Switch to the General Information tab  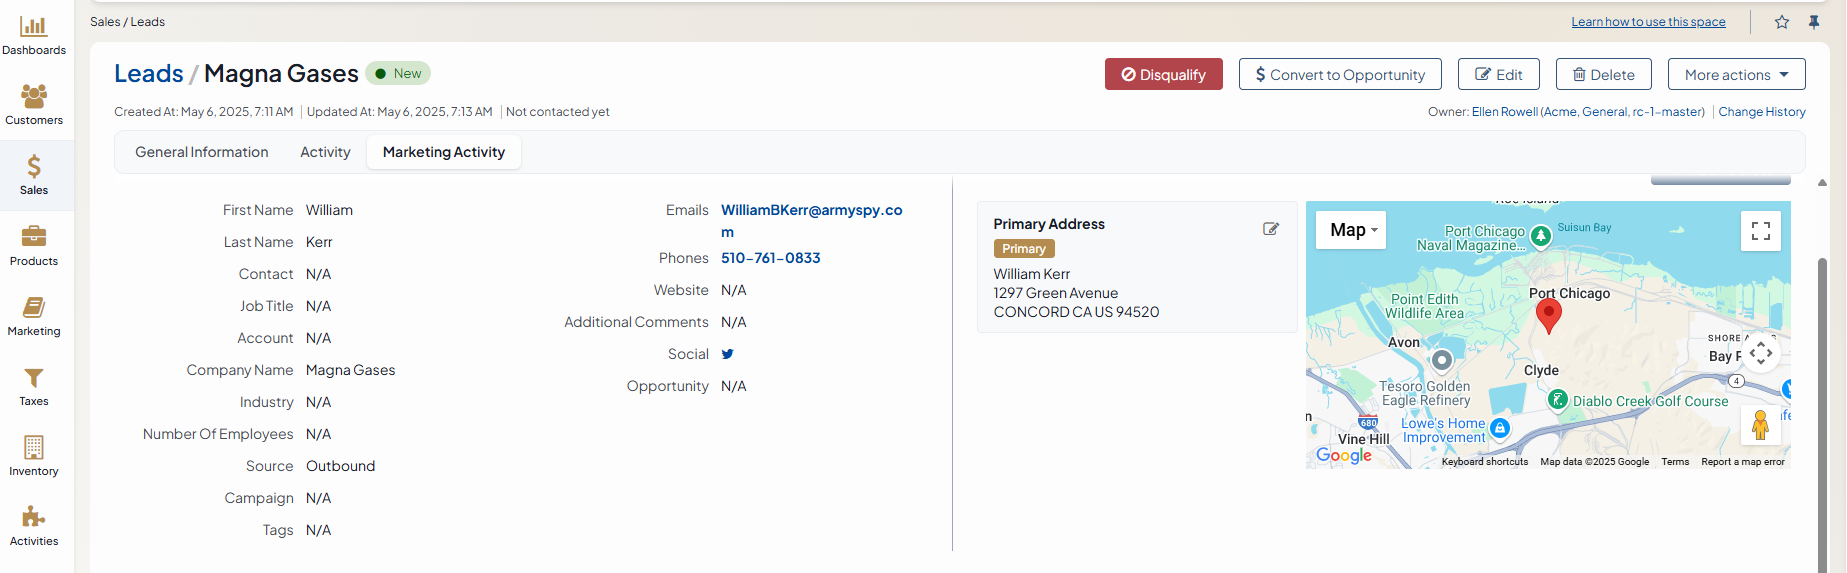pos(202,152)
